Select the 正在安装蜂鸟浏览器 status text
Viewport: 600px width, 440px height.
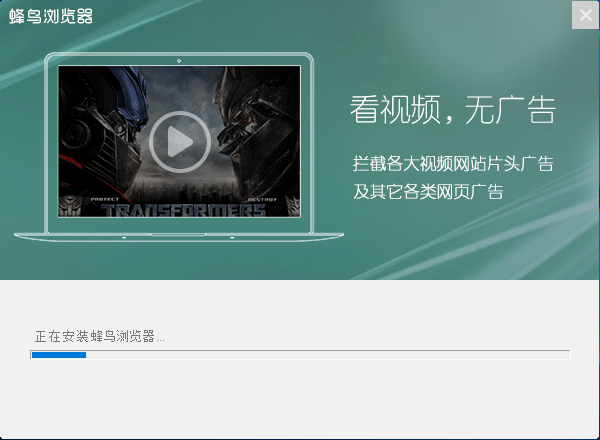pos(99,336)
